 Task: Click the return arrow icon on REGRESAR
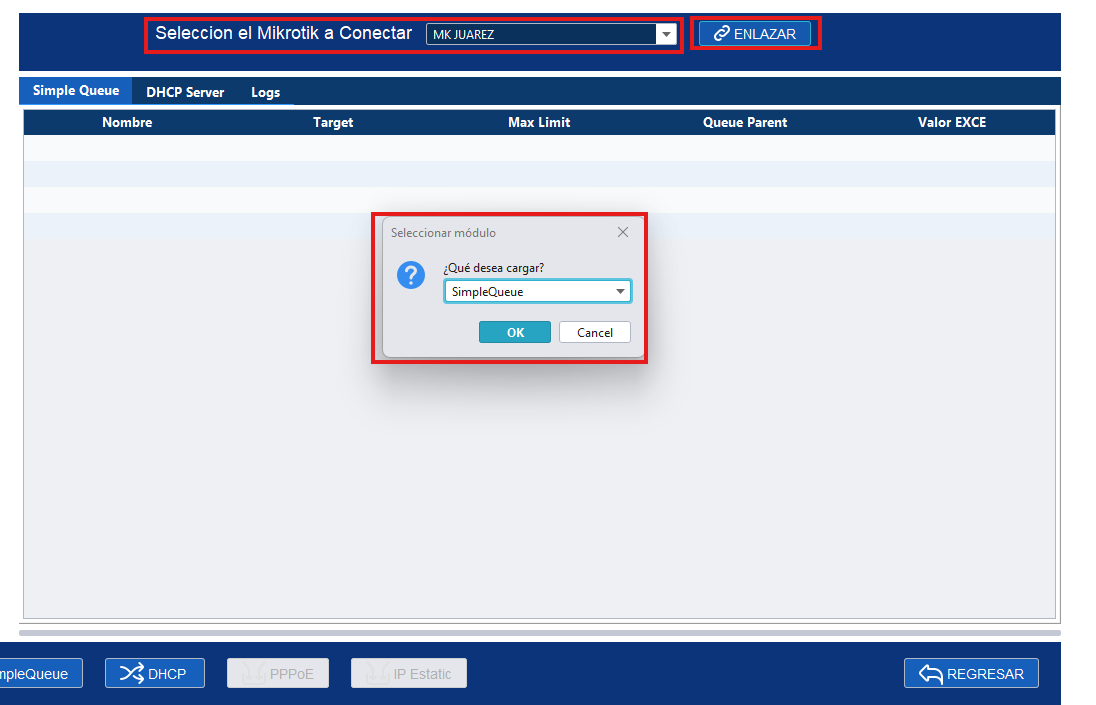(x=931, y=674)
